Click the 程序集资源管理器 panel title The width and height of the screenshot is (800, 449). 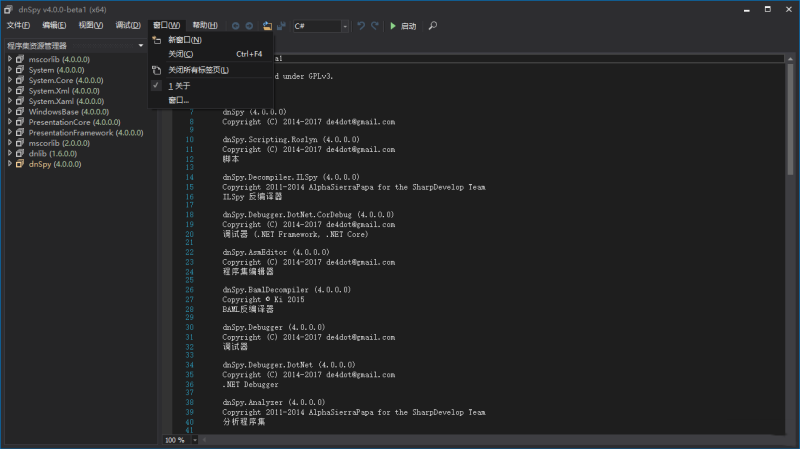pyautogui.click(x=37, y=45)
